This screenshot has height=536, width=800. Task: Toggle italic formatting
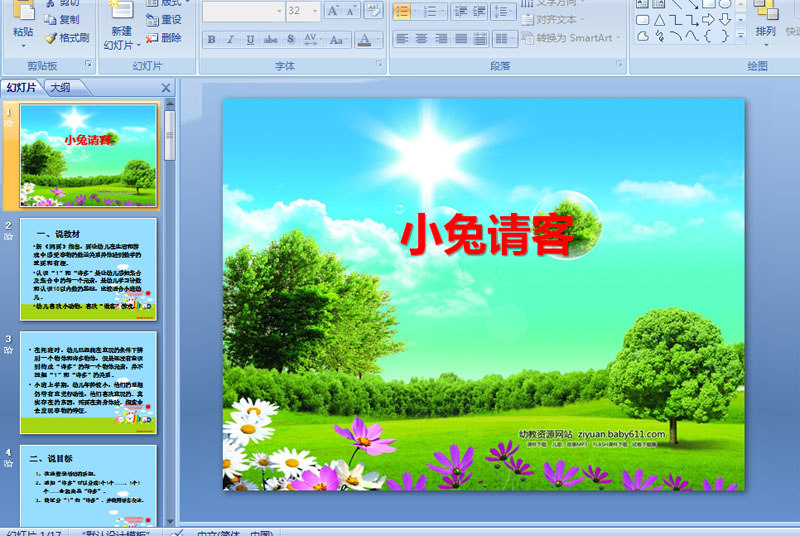click(231, 39)
